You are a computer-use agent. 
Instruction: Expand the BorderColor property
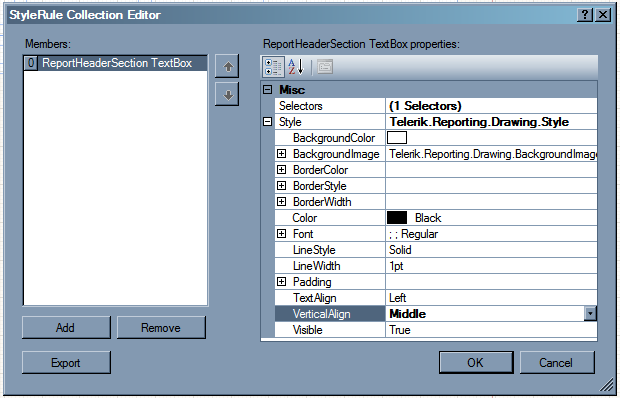[281, 170]
